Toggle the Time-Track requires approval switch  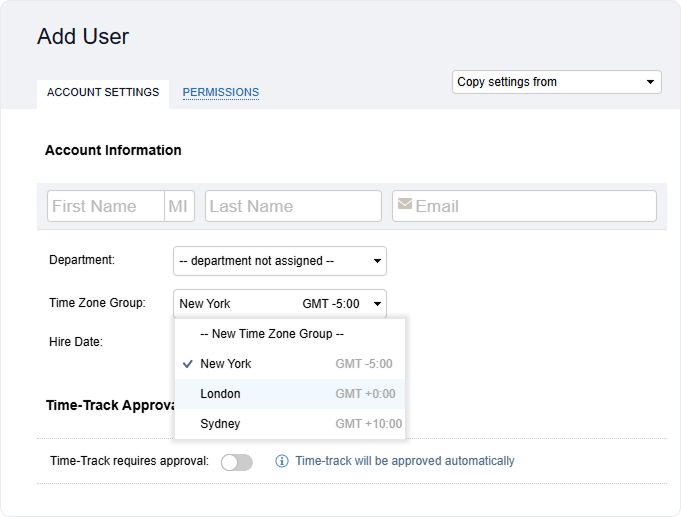coord(237,462)
